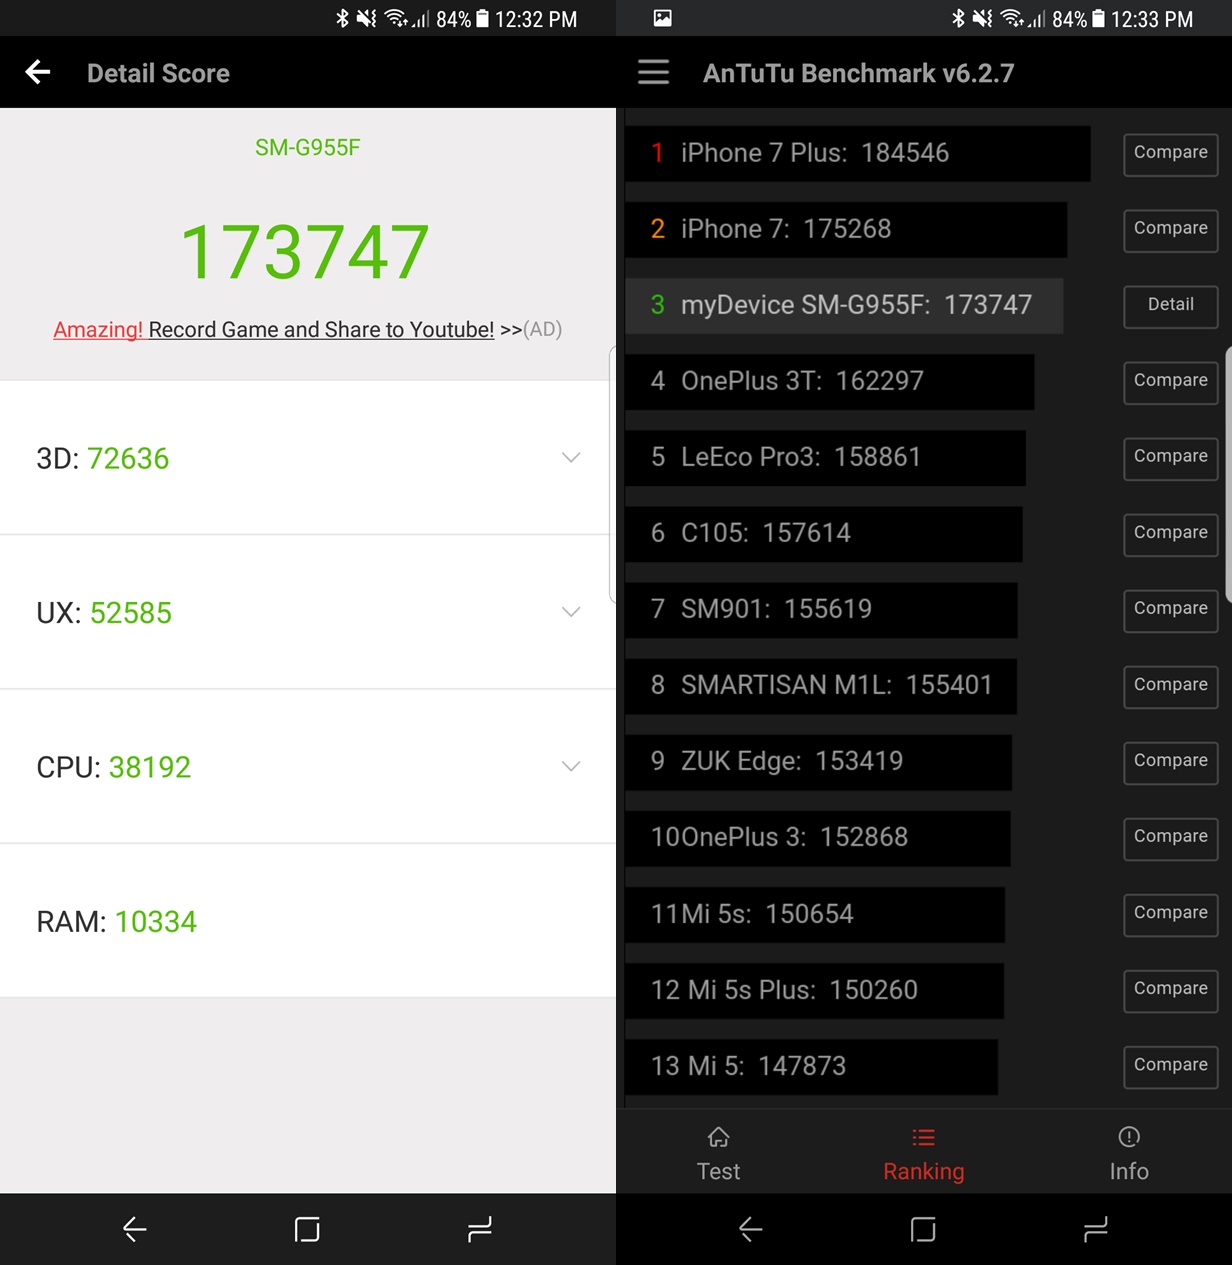The height and width of the screenshot is (1265, 1232).
Task: Compare with C105
Action: 1170,533
